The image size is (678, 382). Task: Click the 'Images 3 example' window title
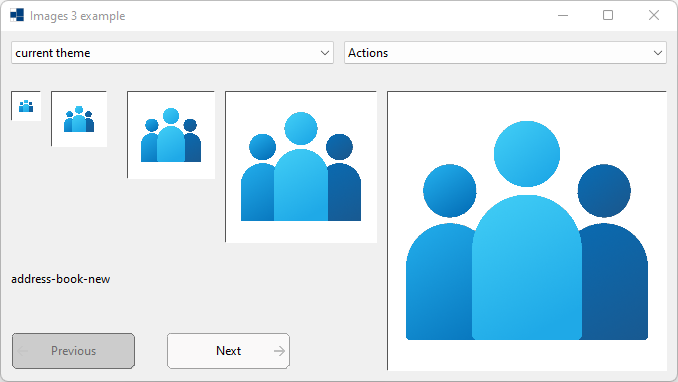coord(77,16)
